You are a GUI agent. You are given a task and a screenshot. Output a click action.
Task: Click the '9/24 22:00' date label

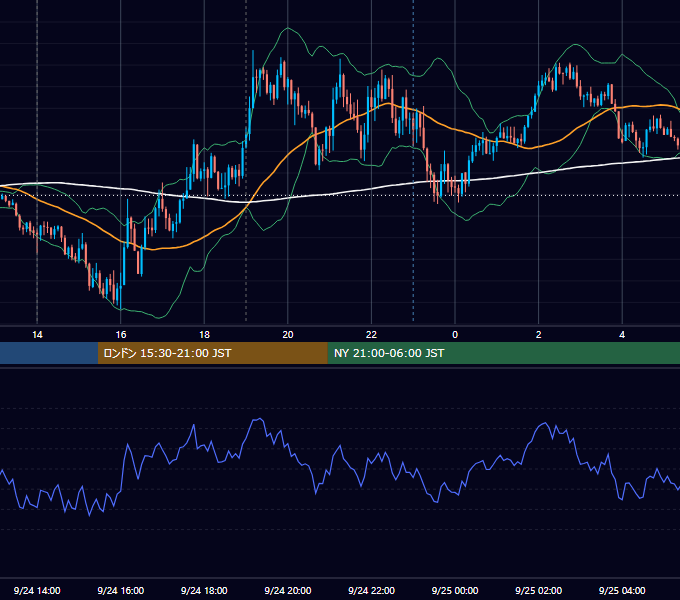click(x=371, y=590)
